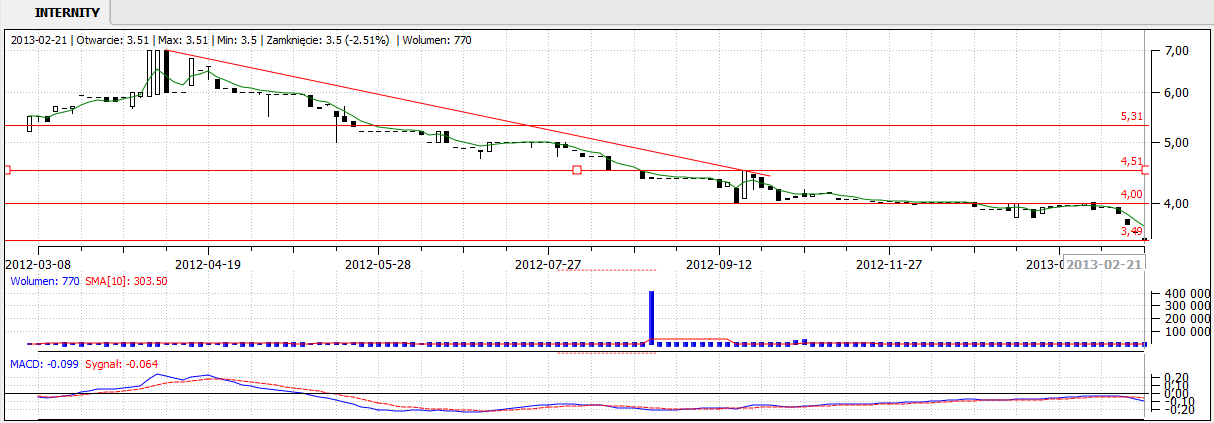Click the left handle of the 4,51 line
Image resolution: width=1214 pixels, height=423 pixels.
point(6,171)
